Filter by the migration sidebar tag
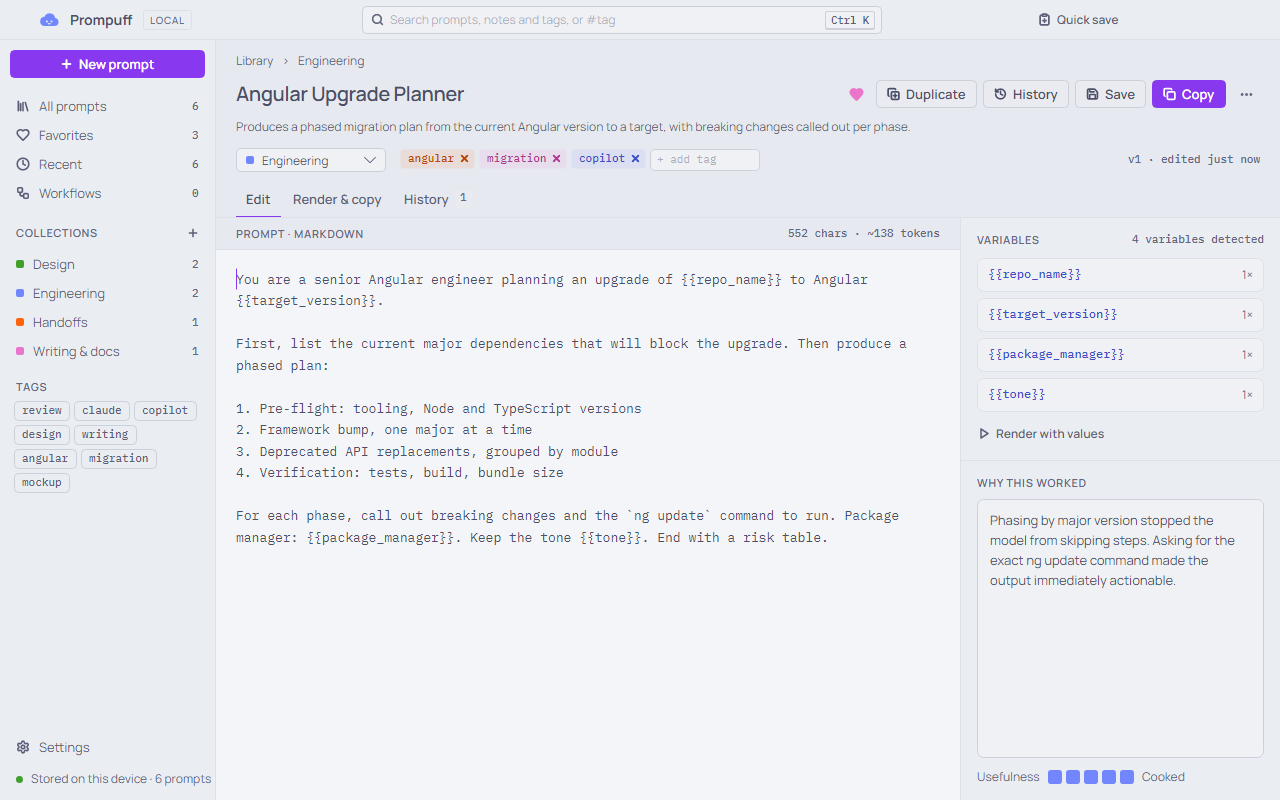1280x800 pixels. click(119, 458)
